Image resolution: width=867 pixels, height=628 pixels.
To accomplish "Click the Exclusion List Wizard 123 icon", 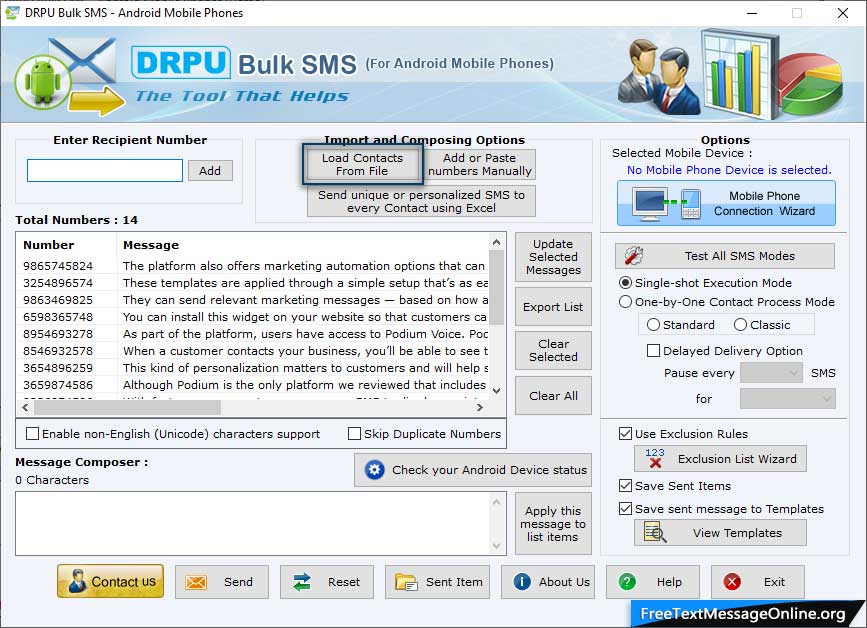I will coord(655,458).
